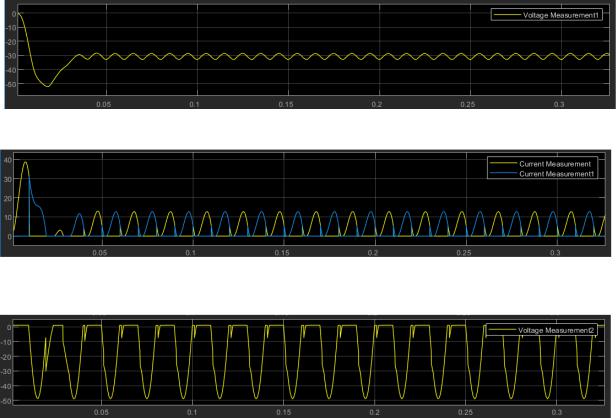Click the 0.3 time label under Voltage Measurement1 plot
The image size is (616, 418).
(559, 104)
